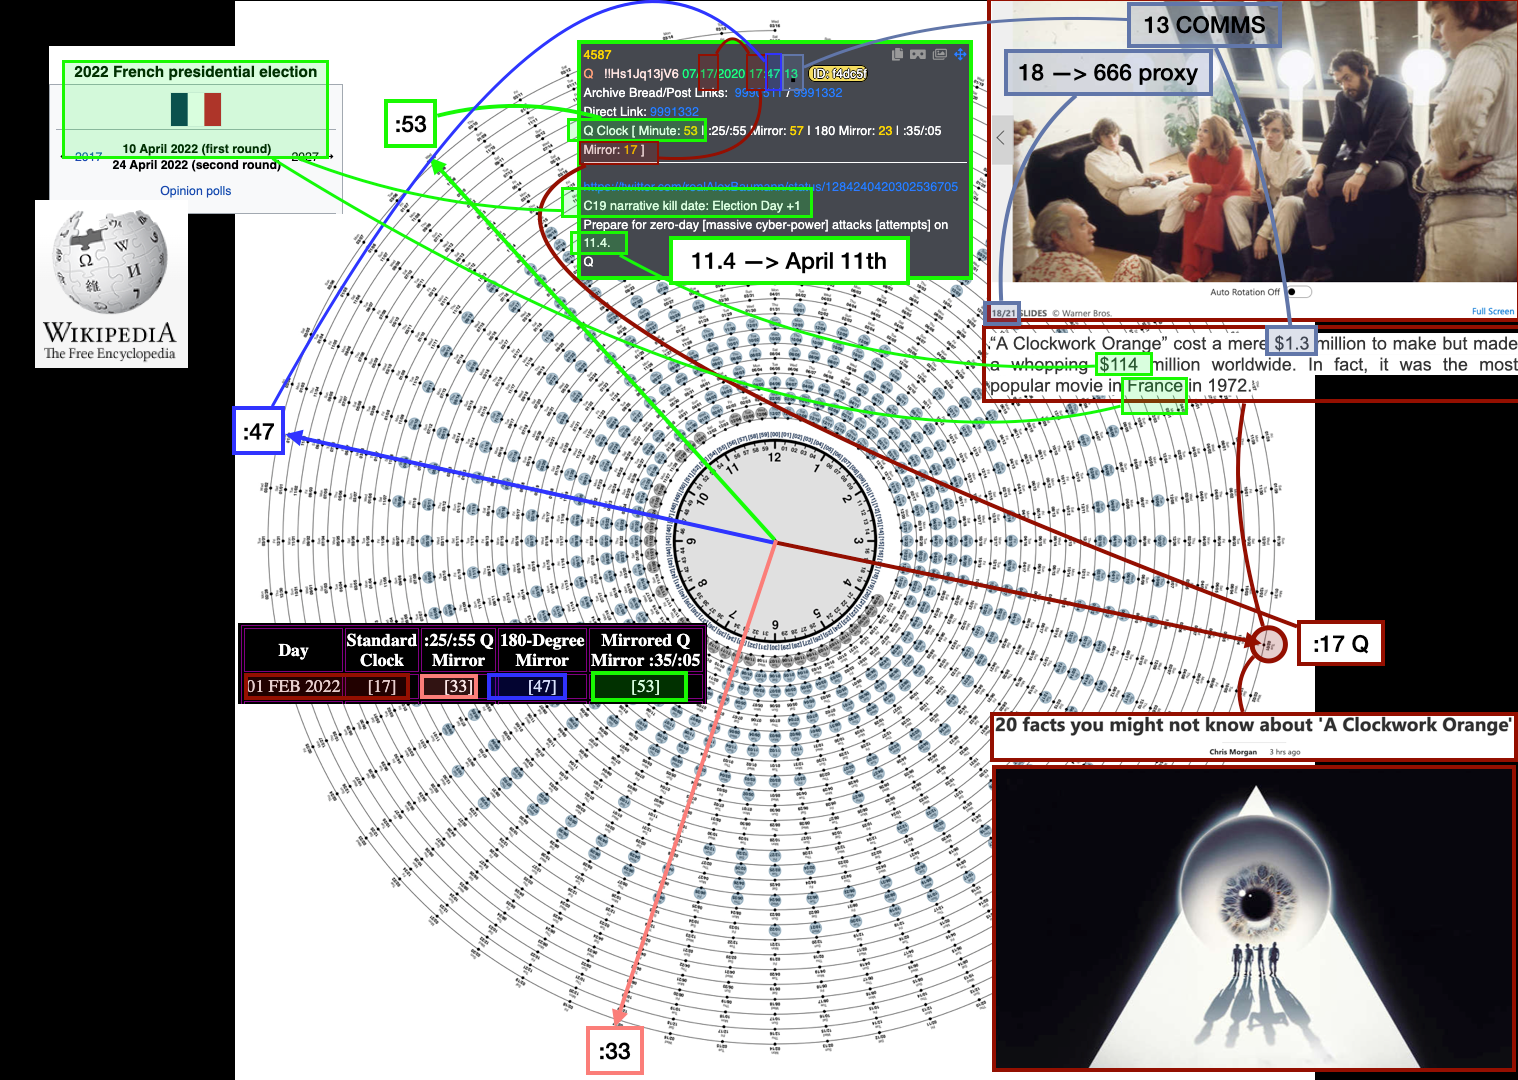Toggle the Auto Rotation switch
Image resolution: width=1518 pixels, height=1080 pixels.
(x=1299, y=292)
